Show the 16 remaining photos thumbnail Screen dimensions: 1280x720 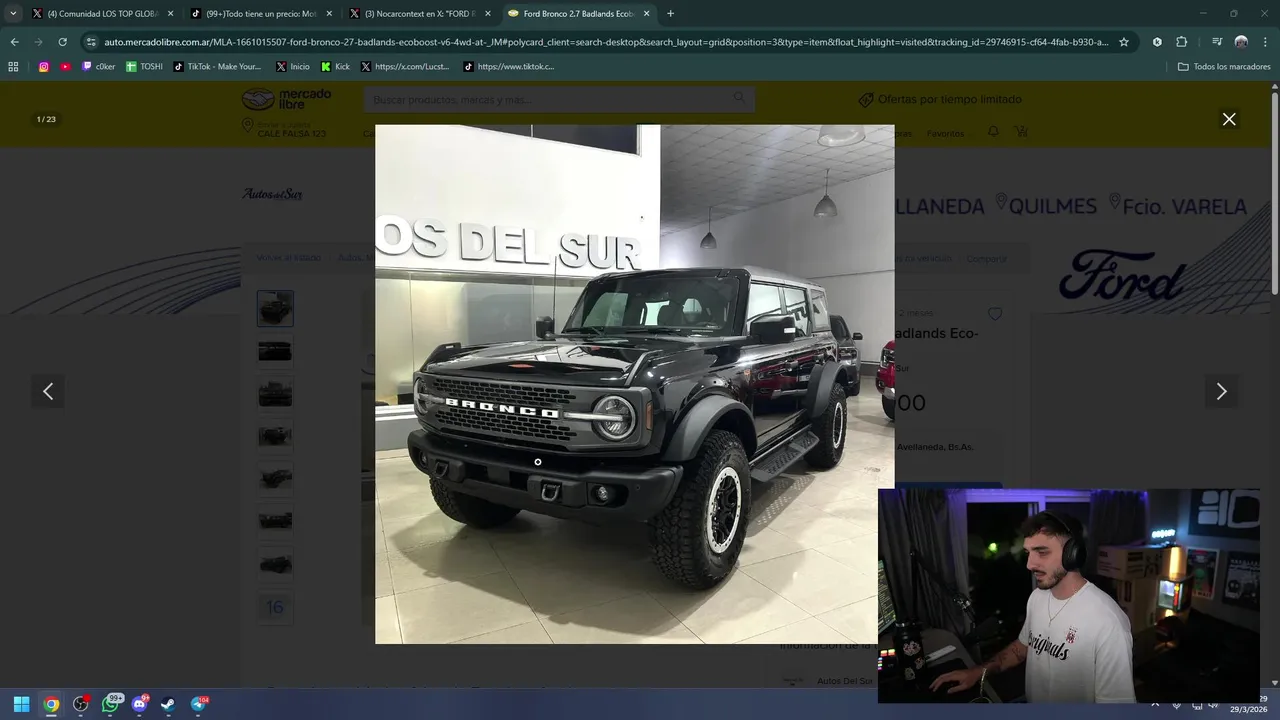pos(275,607)
